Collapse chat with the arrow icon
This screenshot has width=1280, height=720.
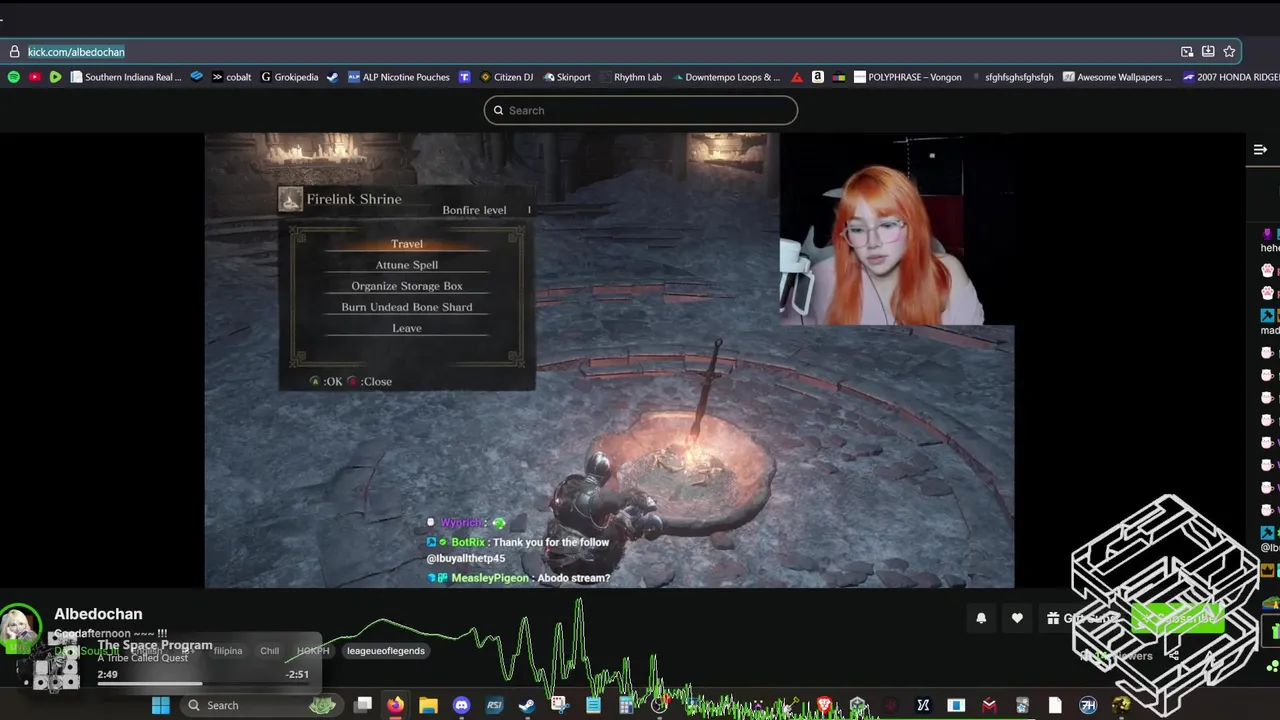[1260, 150]
